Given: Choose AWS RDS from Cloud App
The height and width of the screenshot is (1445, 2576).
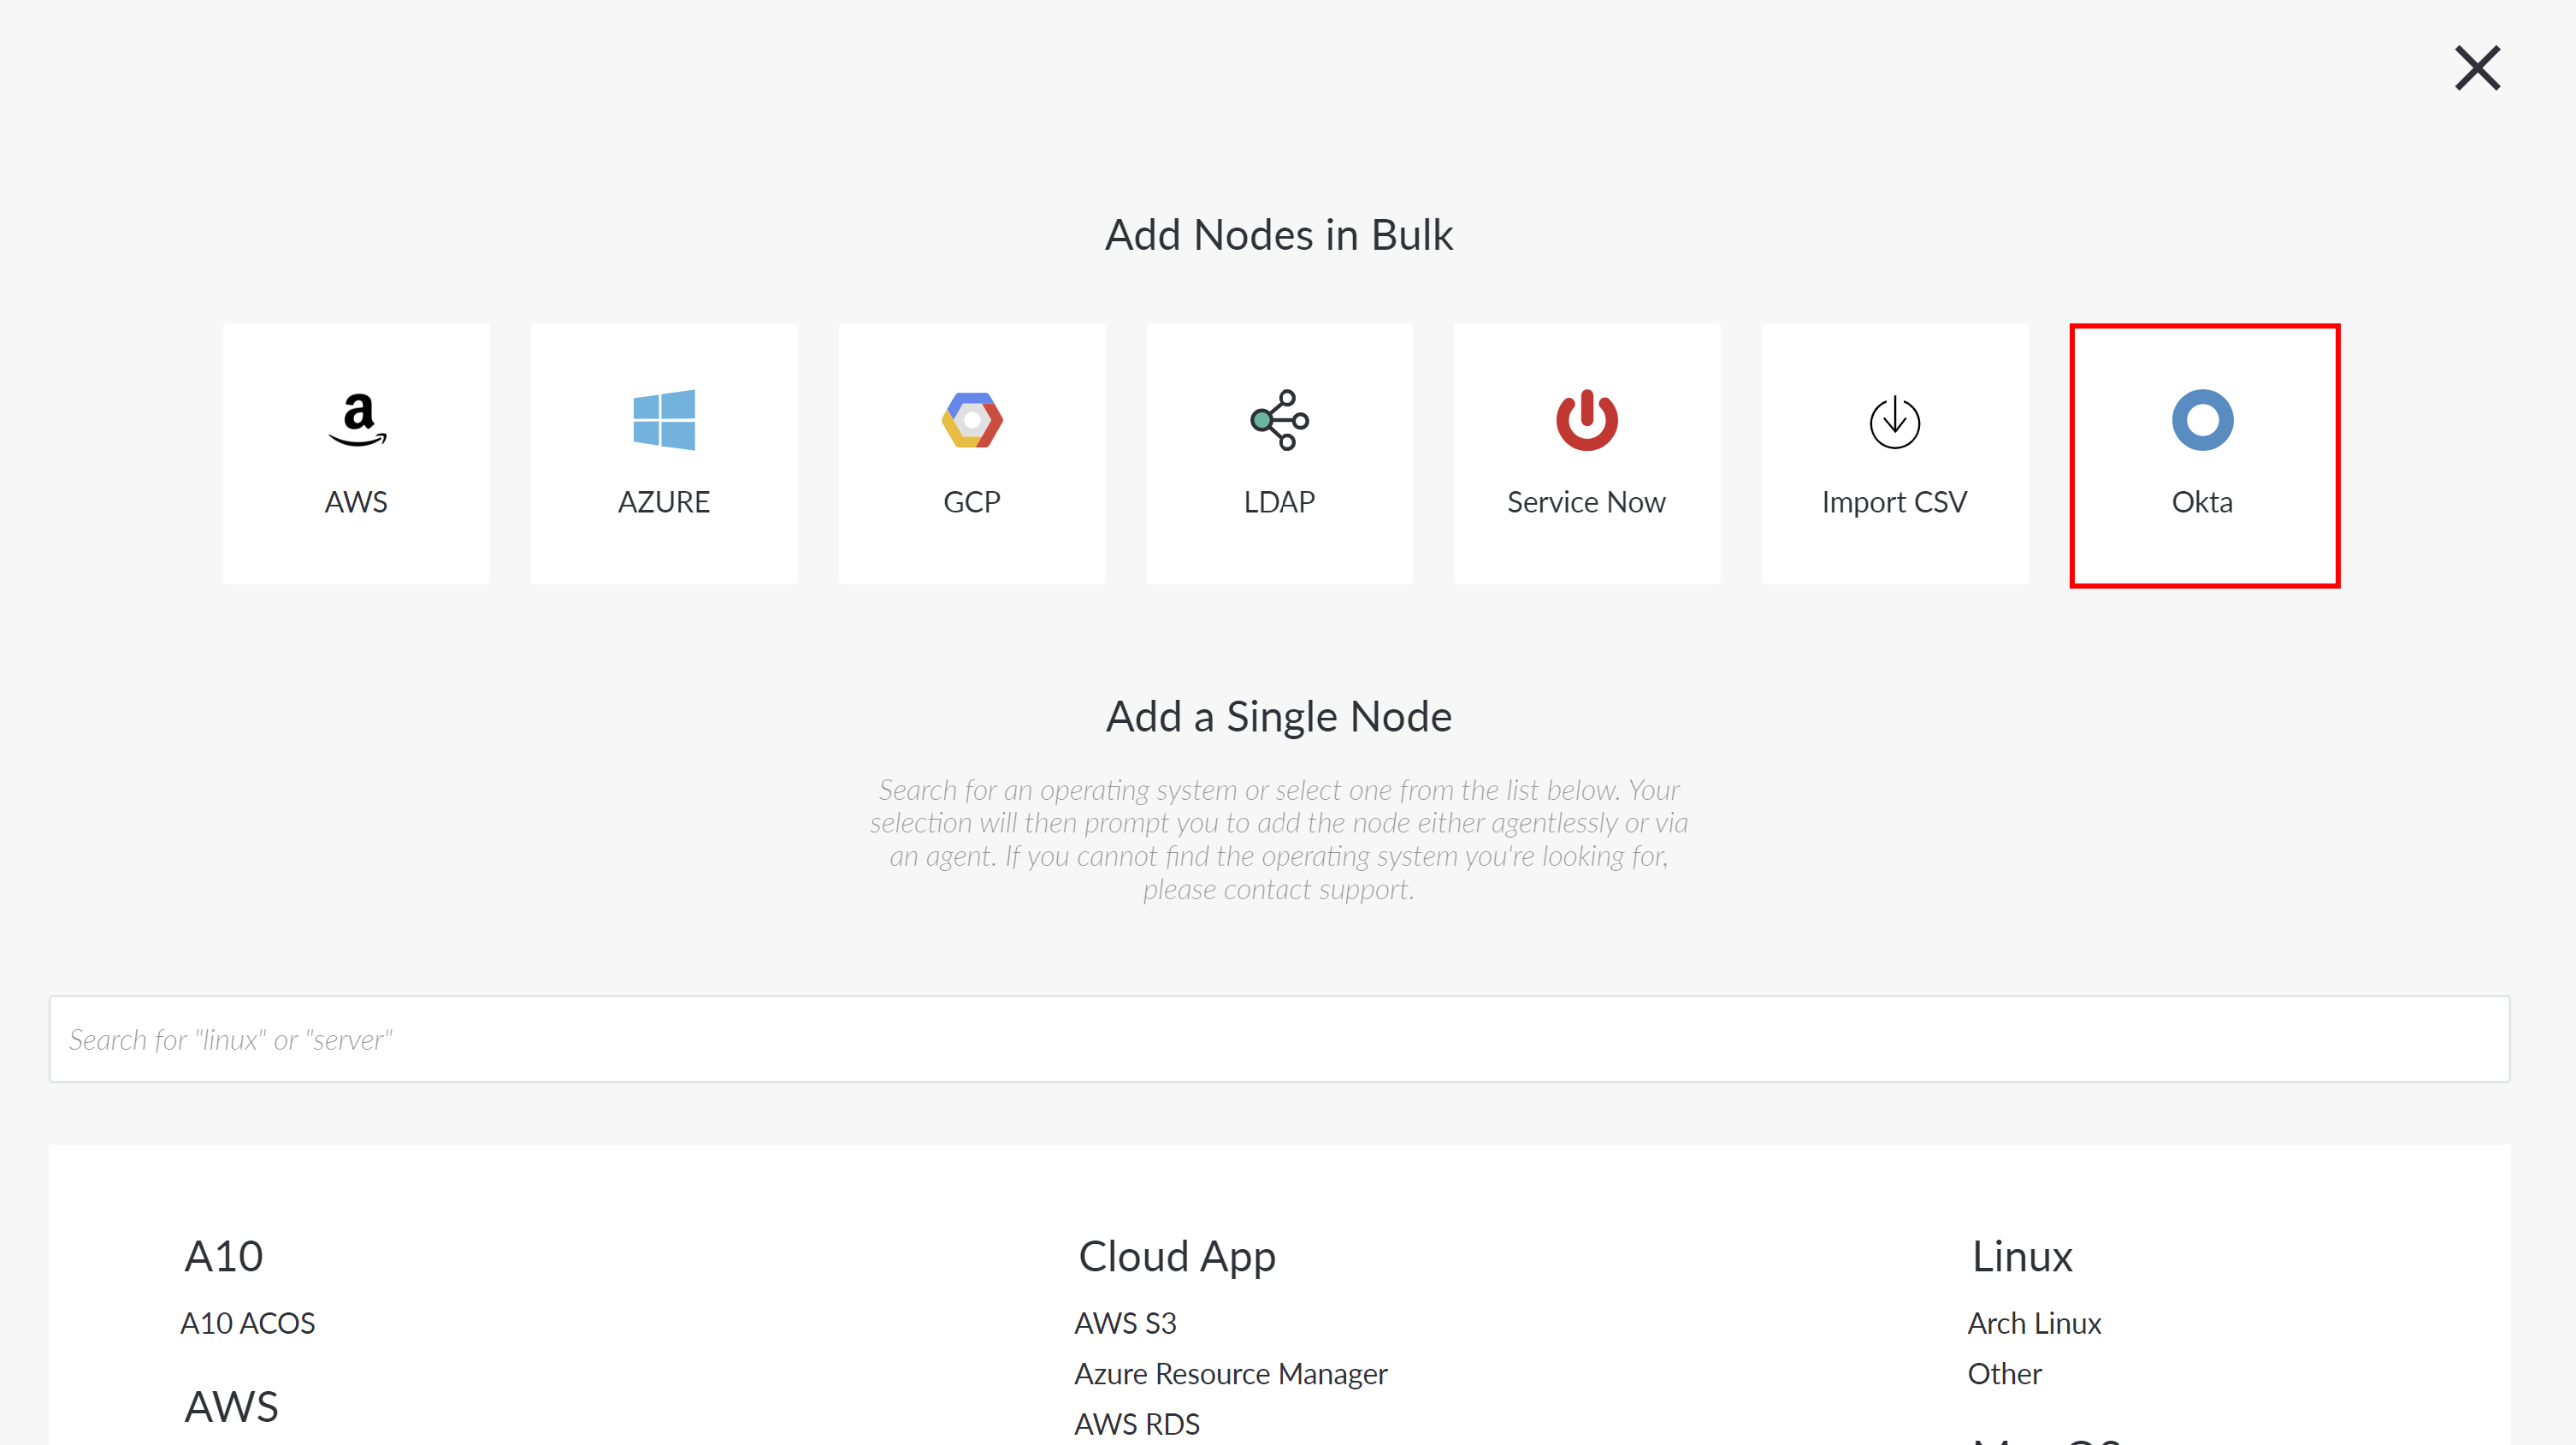Looking at the screenshot, I should [1137, 1423].
